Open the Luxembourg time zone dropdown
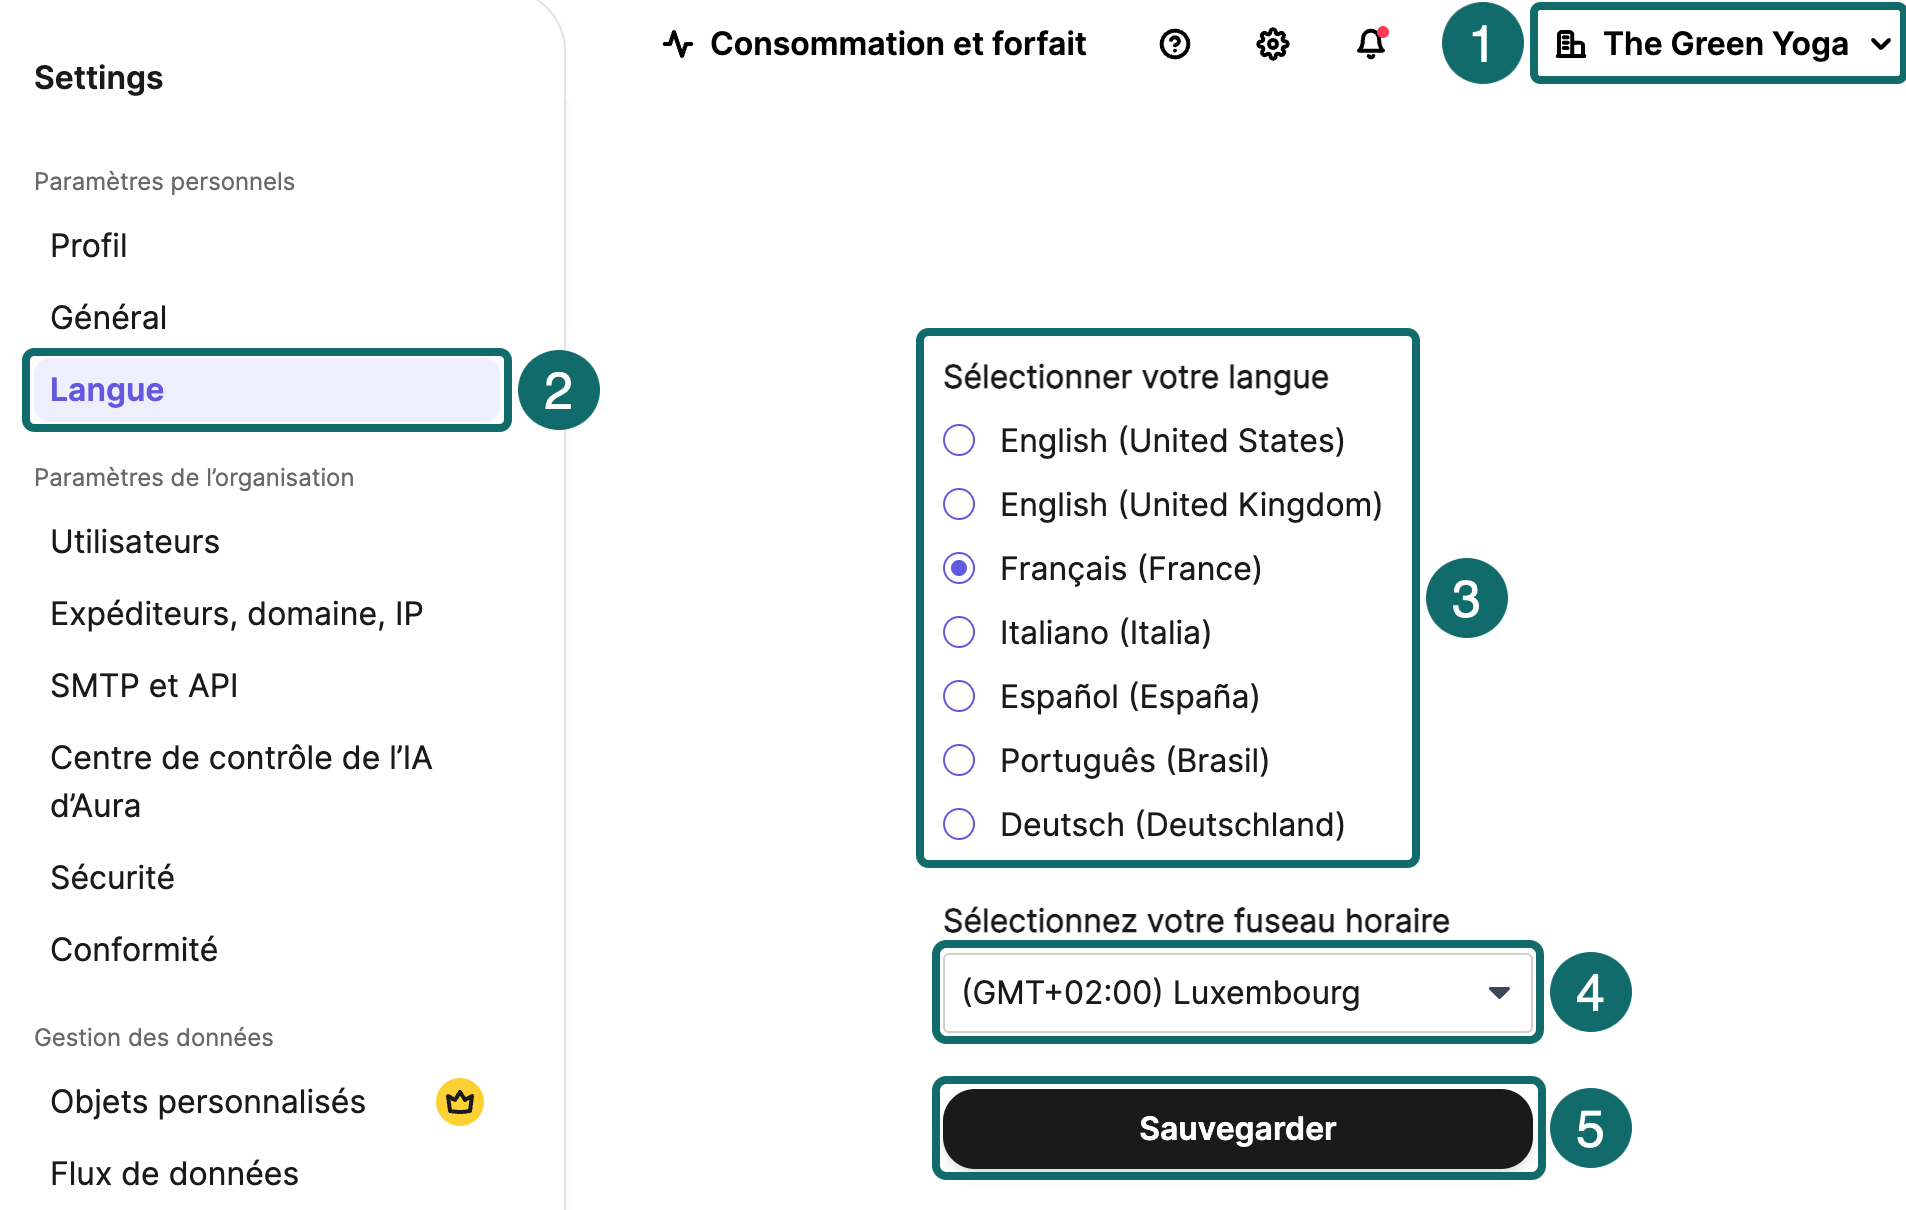The height and width of the screenshot is (1210, 1906). pyautogui.click(x=1237, y=993)
